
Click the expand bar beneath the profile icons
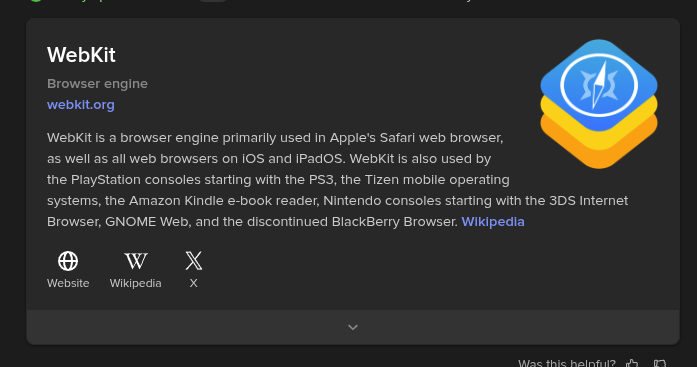[353, 327]
